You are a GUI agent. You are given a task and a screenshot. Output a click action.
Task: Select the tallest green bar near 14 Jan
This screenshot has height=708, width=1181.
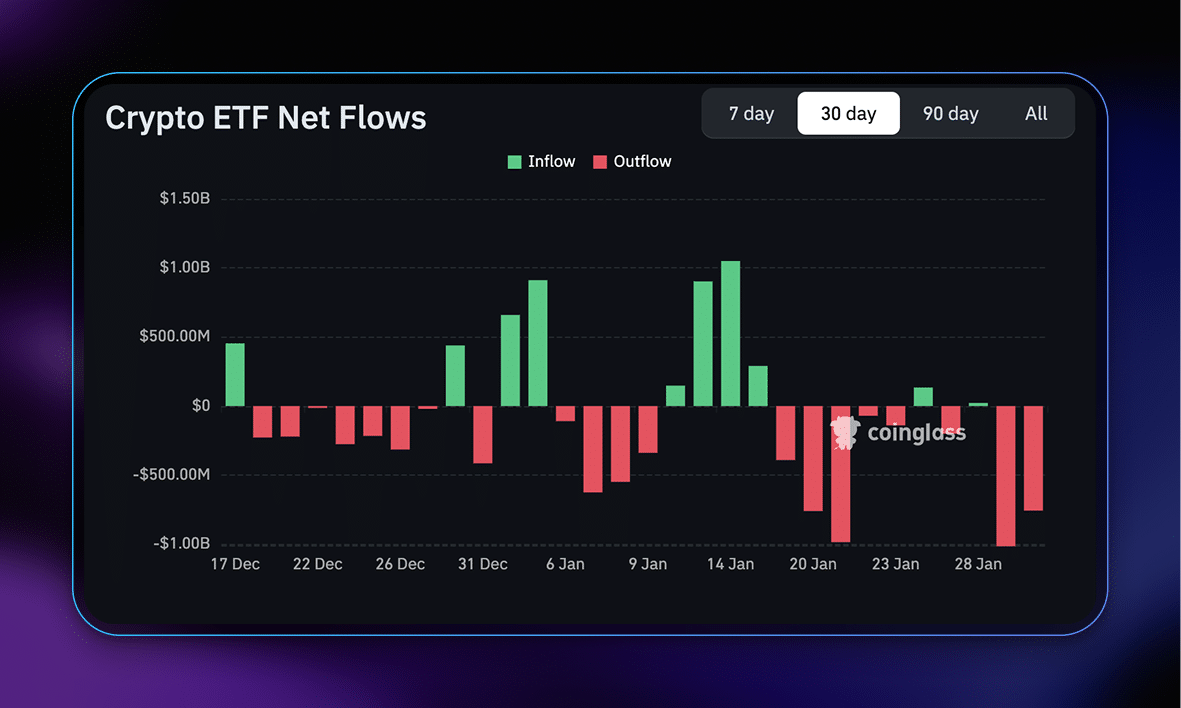(x=730, y=330)
